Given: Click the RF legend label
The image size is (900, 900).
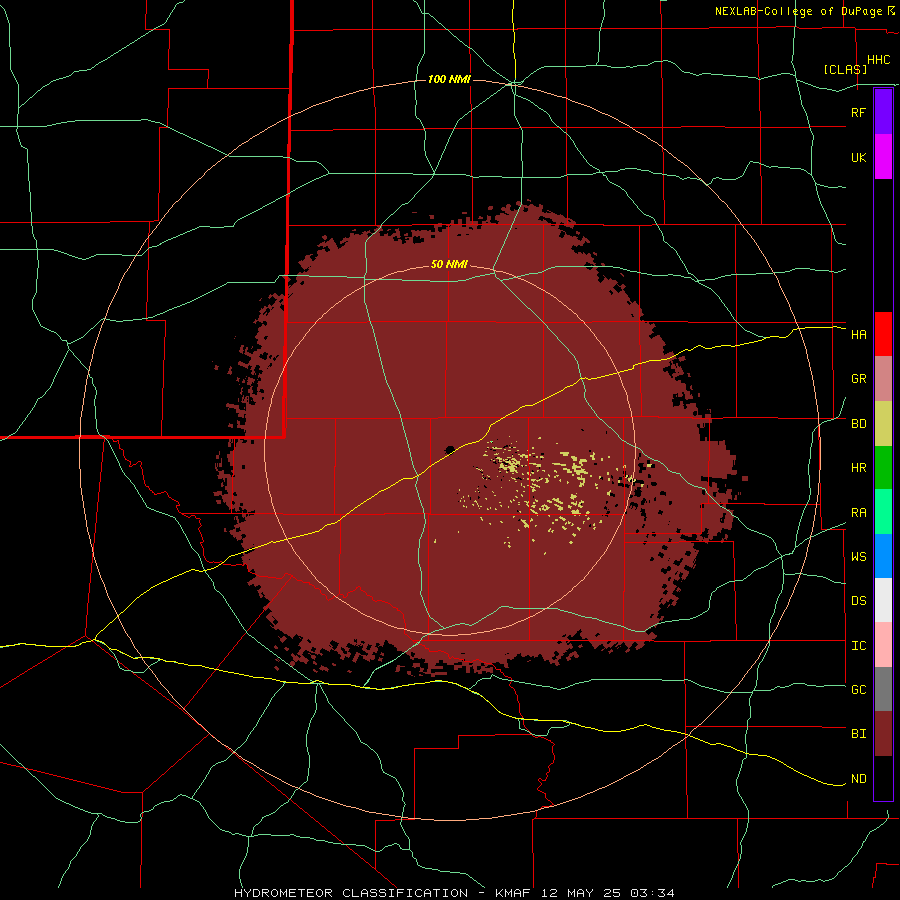Looking at the screenshot, I should 858,112.
